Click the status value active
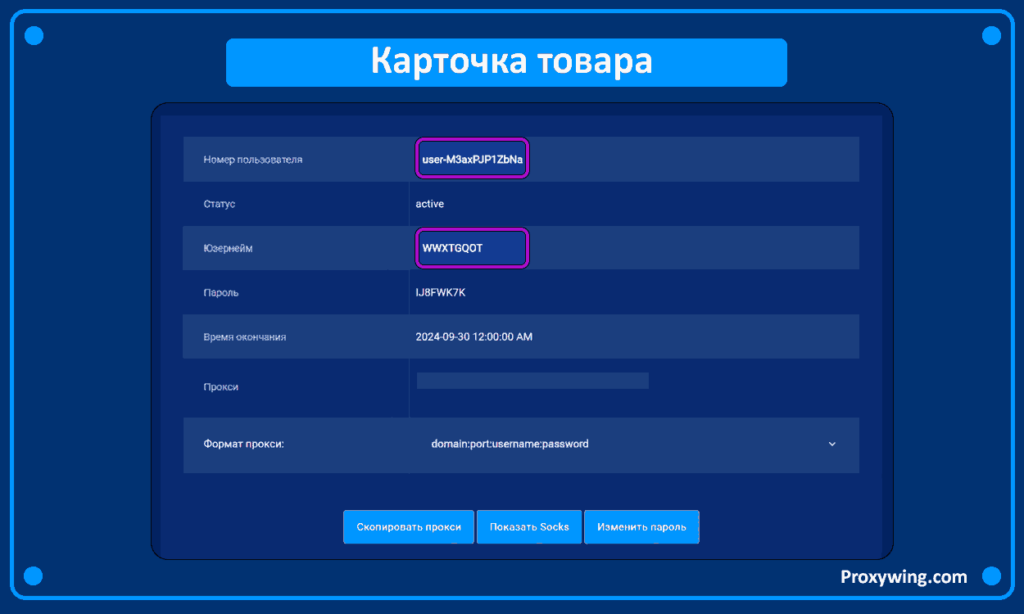The image size is (1024, 614). click(430, 204)
